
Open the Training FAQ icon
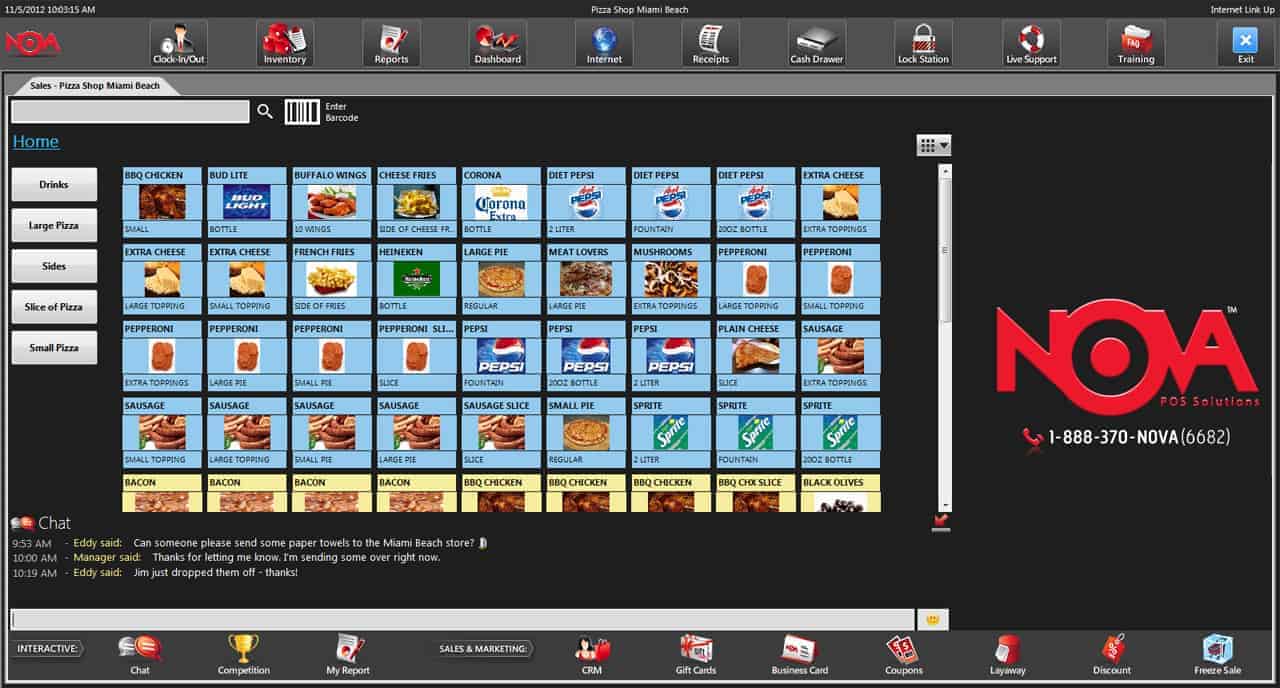[1136, 43]
